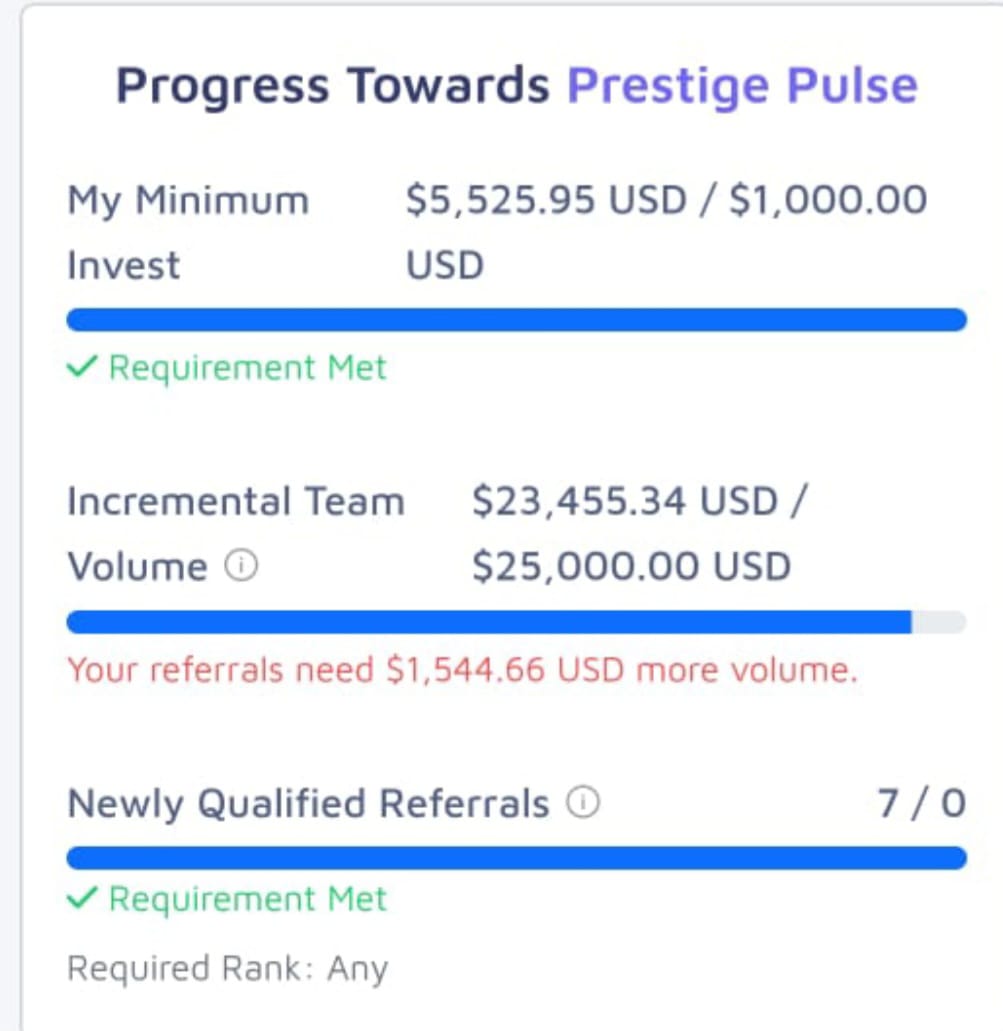This screenshot has height=1031, width=1003.
Task: Click the green checkmark under My Minimum Invest bar
Action: point(80,368)
